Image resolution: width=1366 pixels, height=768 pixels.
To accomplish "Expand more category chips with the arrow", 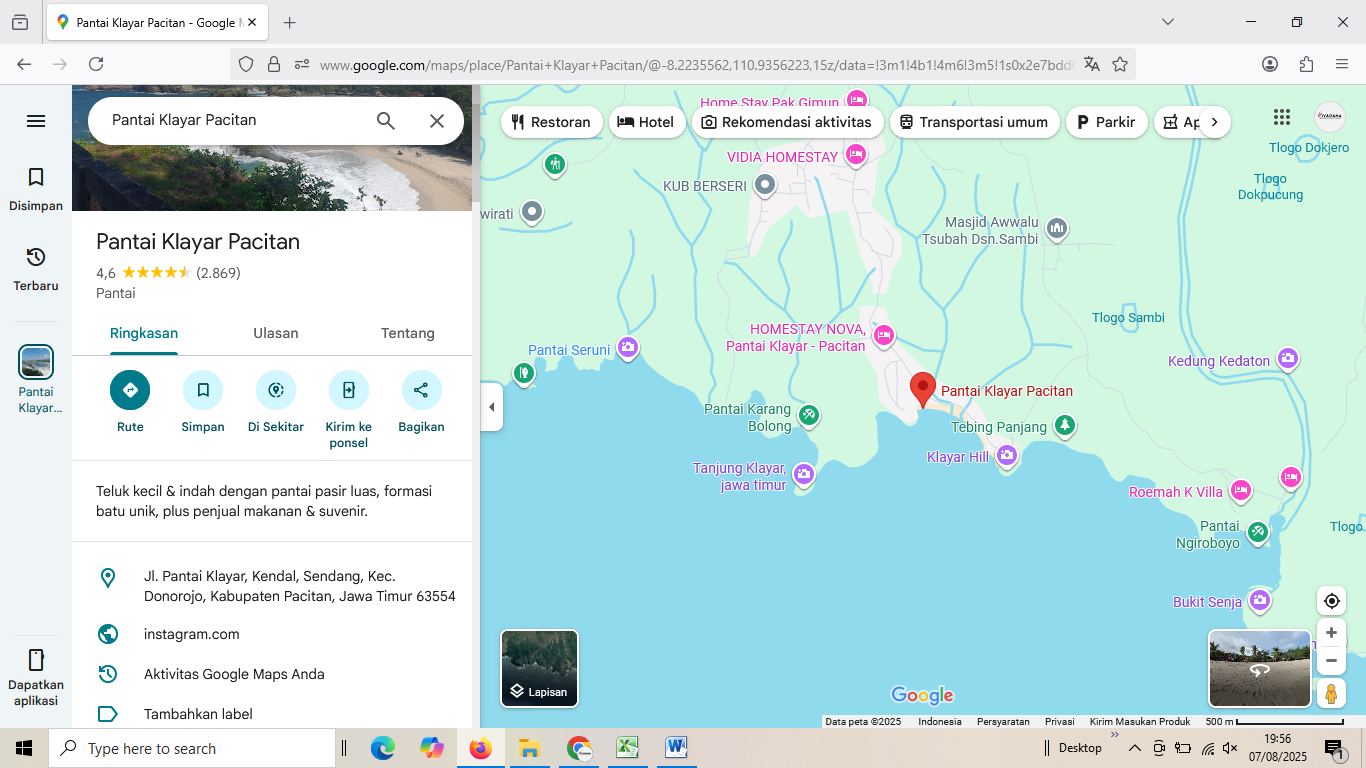I will [1214, 121].
